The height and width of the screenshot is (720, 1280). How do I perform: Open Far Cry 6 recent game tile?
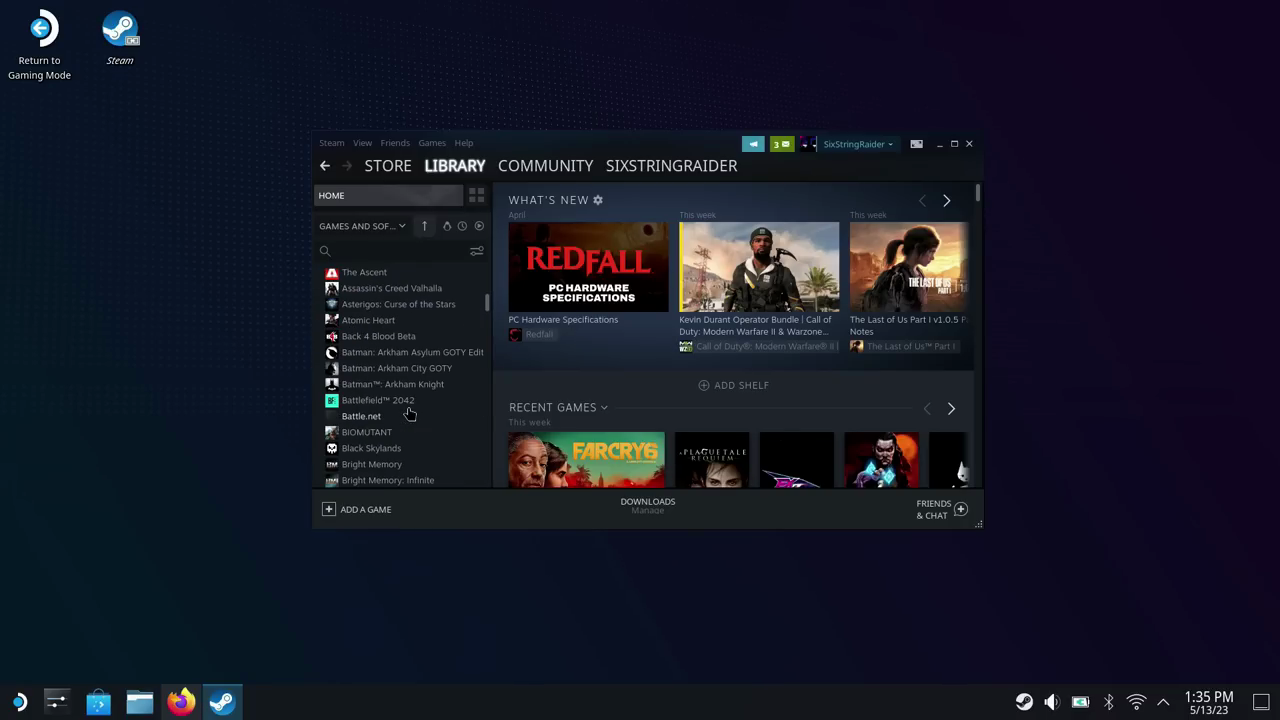point(586,460)
